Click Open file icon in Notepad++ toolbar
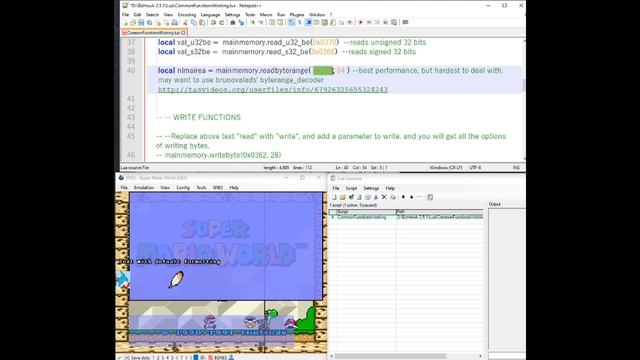The height and width of the screenshot is (360, 640). point(133,22)
